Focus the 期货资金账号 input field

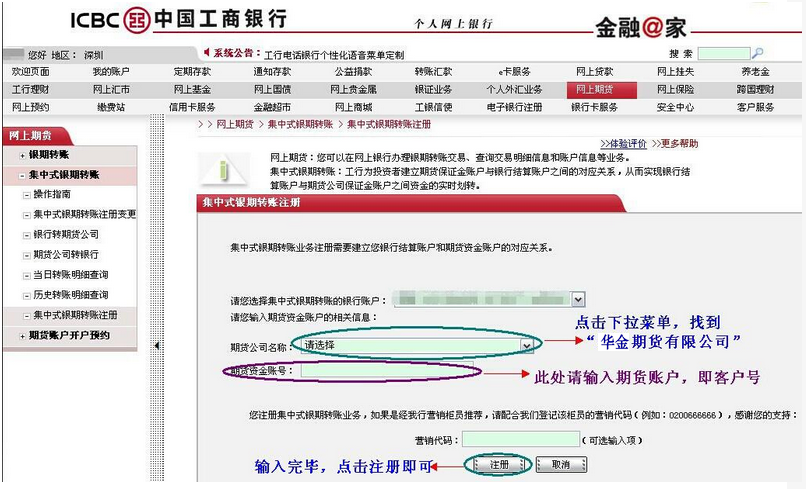[387, 370]
